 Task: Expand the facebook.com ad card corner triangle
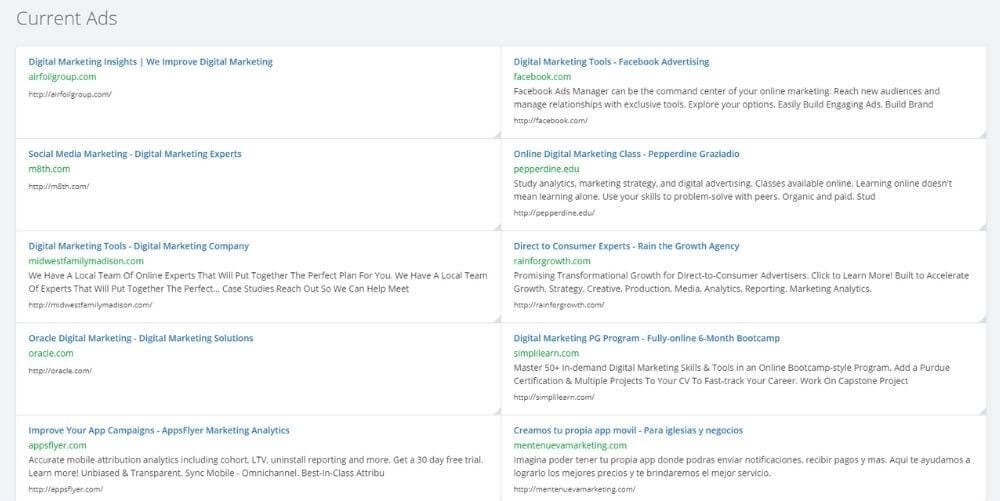pyautogui.click(x=981, y=133)
